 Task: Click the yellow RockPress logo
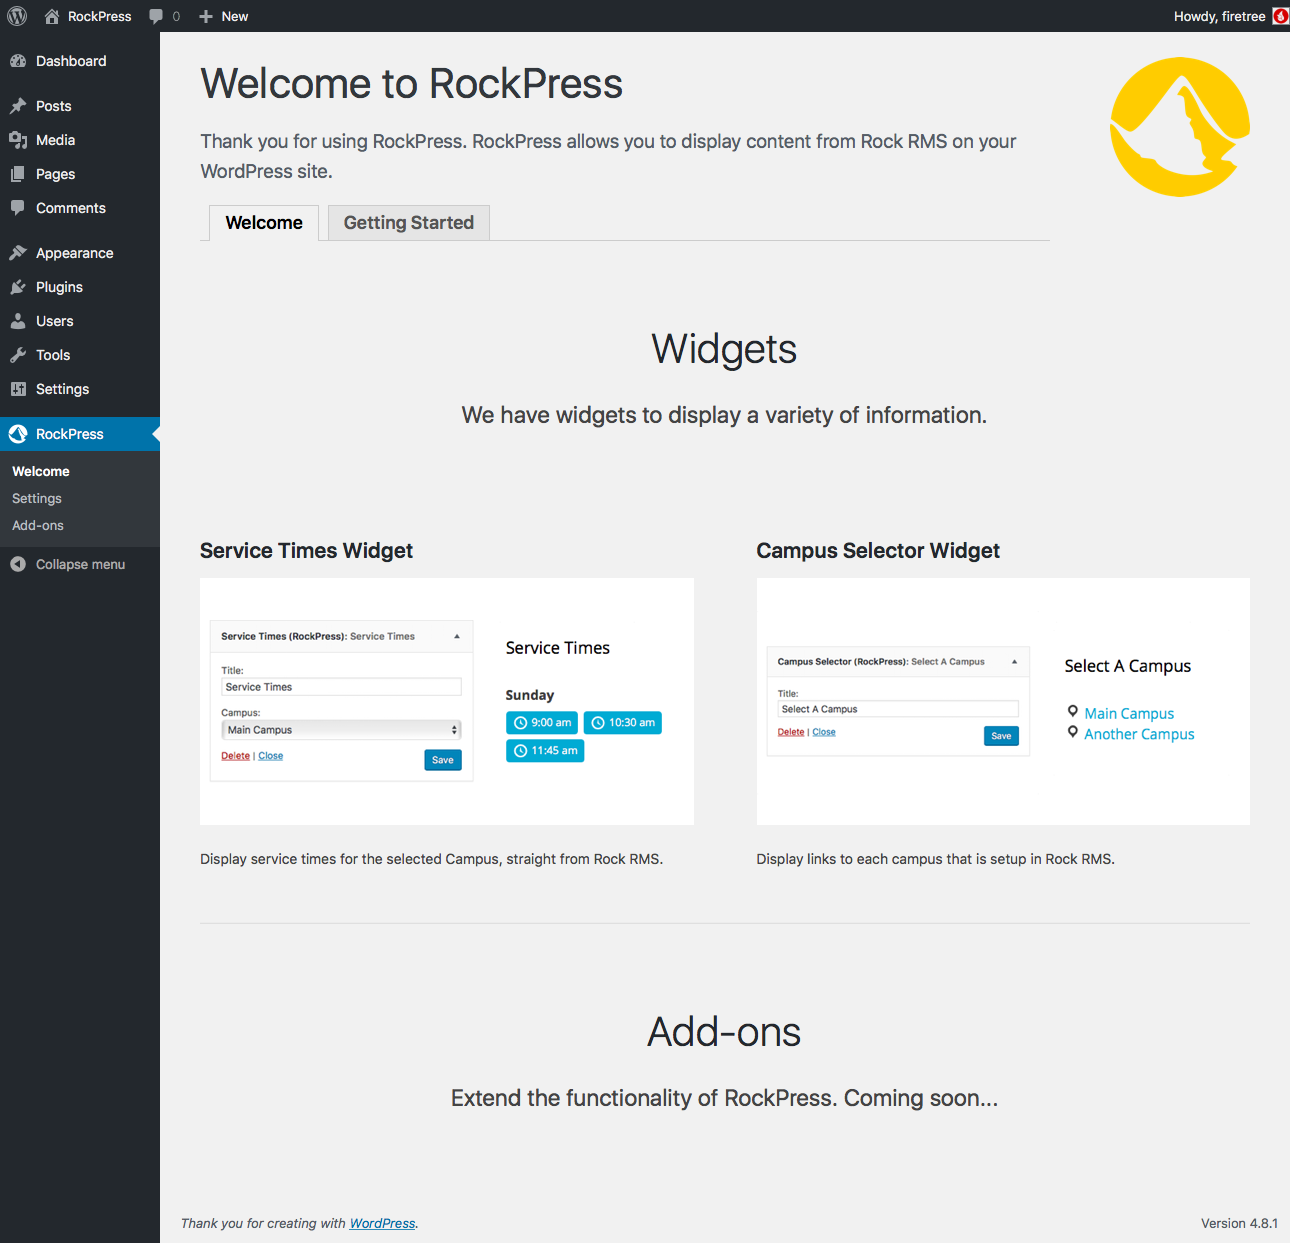(1179, 127)
